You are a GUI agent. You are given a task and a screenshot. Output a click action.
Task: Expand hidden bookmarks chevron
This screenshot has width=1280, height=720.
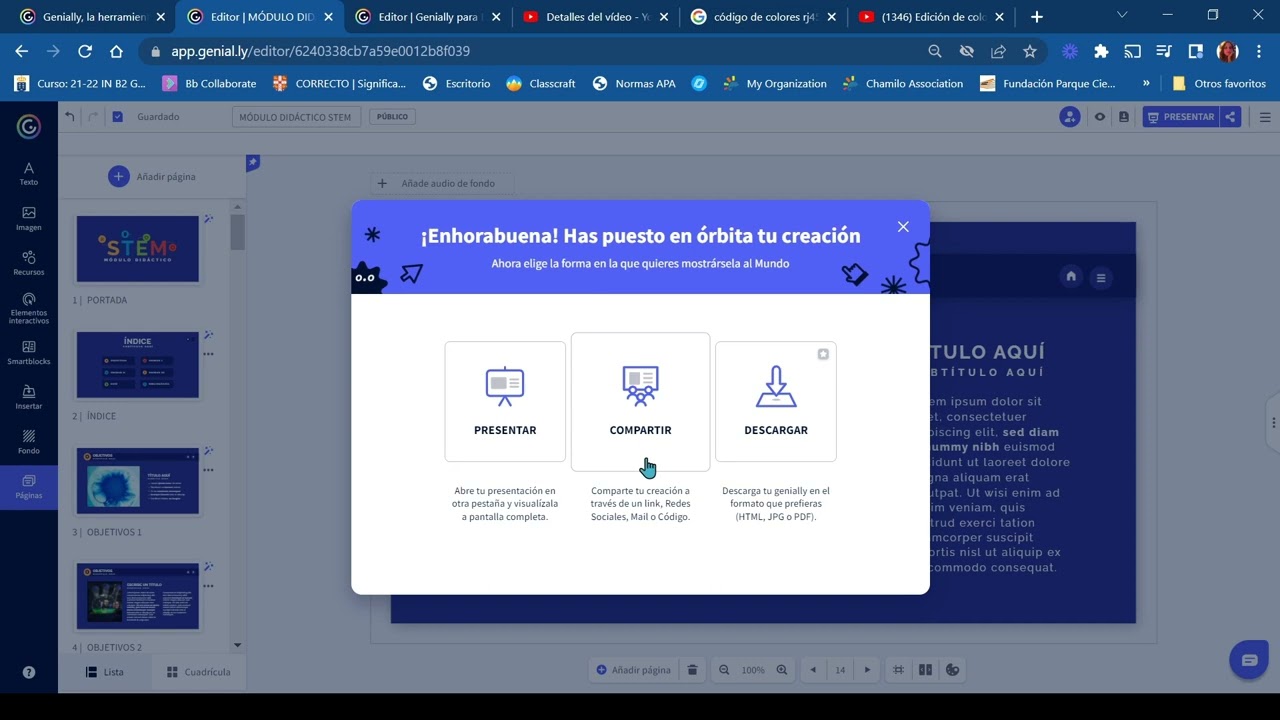[1146, 84]
